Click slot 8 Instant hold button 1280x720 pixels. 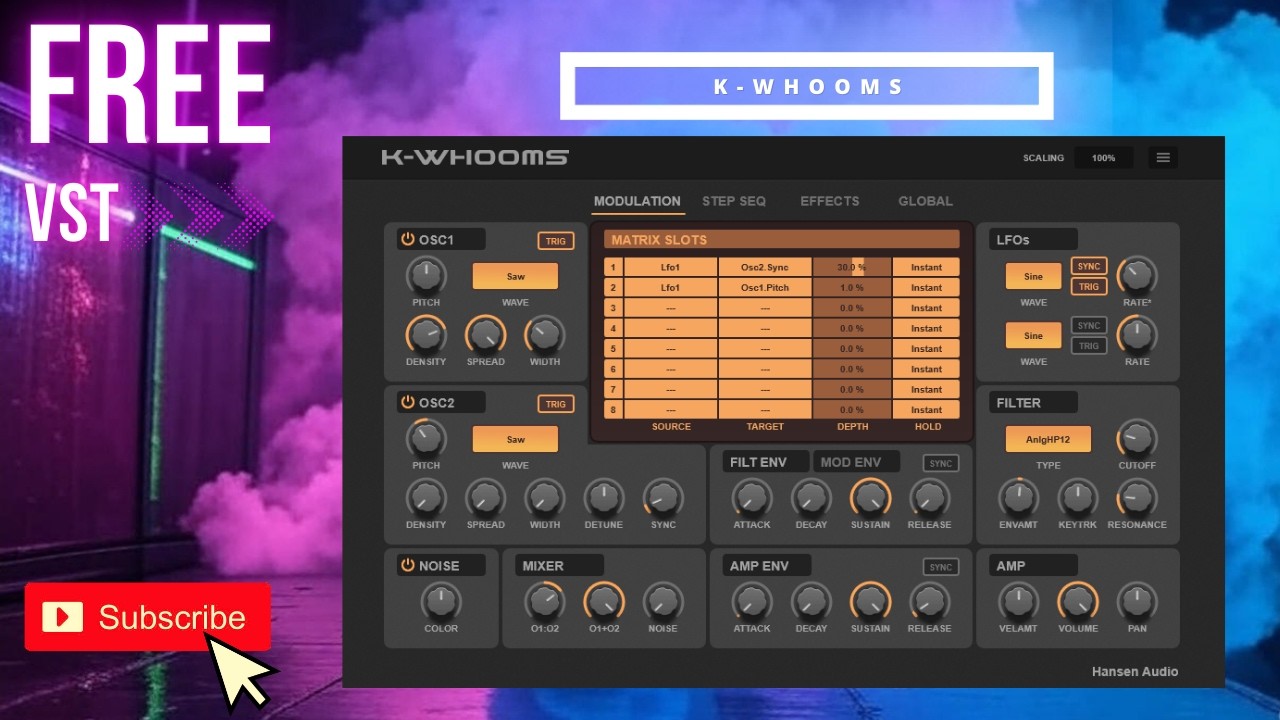point(926,410)
